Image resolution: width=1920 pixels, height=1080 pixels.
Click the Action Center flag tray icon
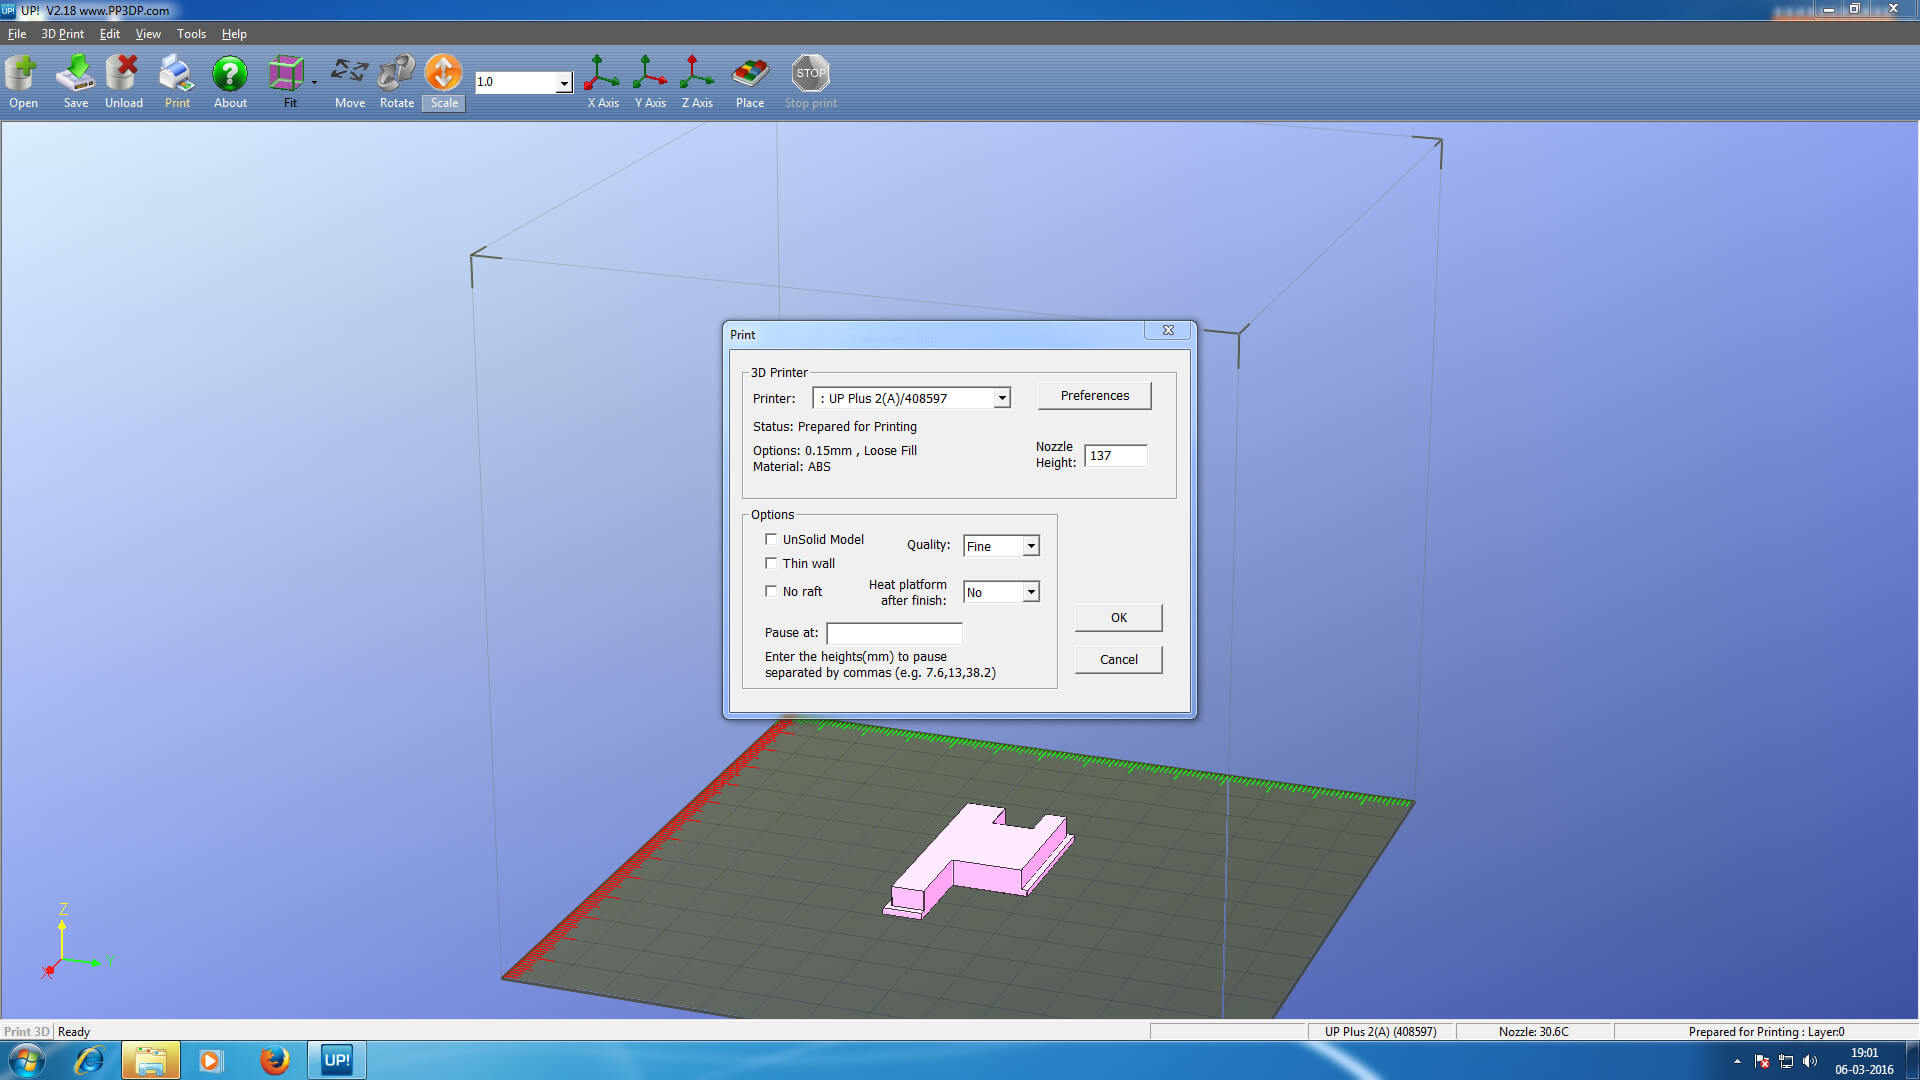(1762, 1061)
